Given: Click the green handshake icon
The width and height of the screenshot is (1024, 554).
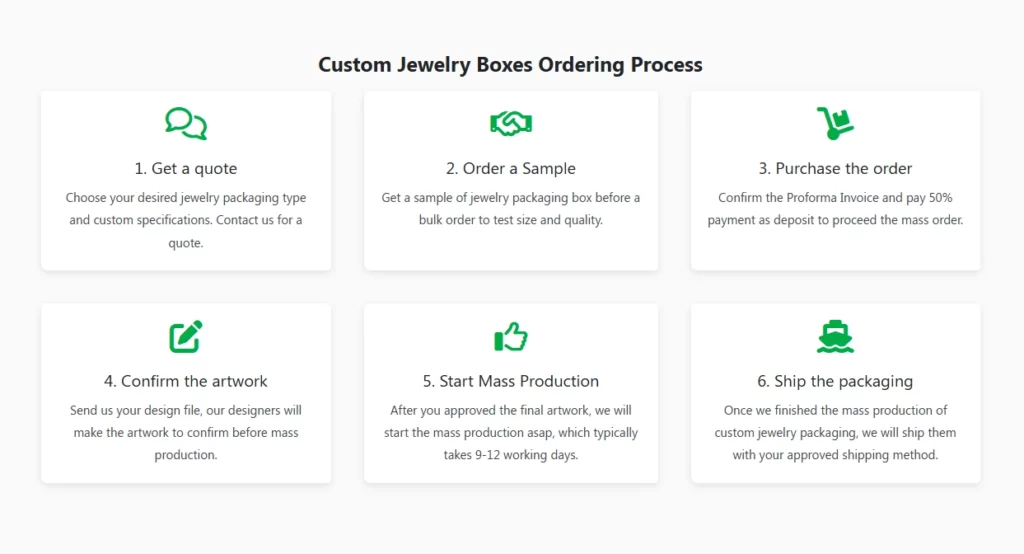Looking at the screenshot, I should click(x=511, y=123).
